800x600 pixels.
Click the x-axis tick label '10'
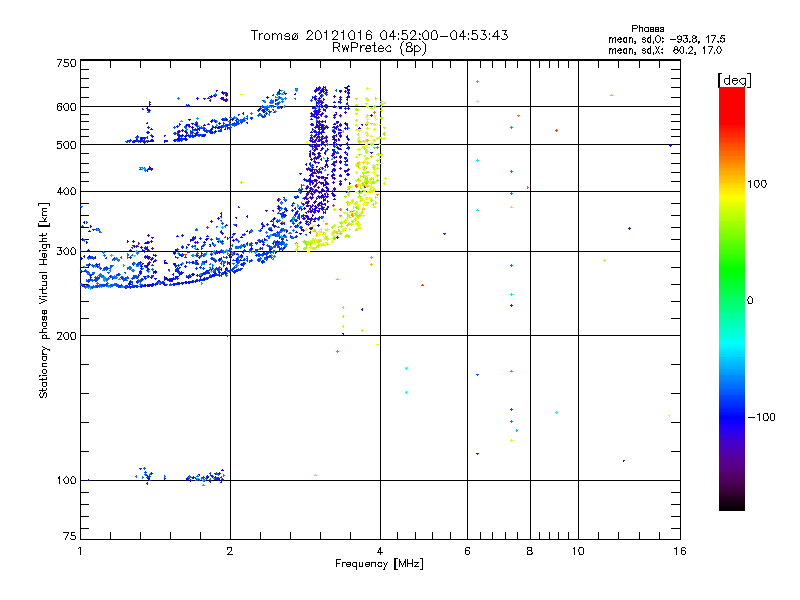coord(578,551)
